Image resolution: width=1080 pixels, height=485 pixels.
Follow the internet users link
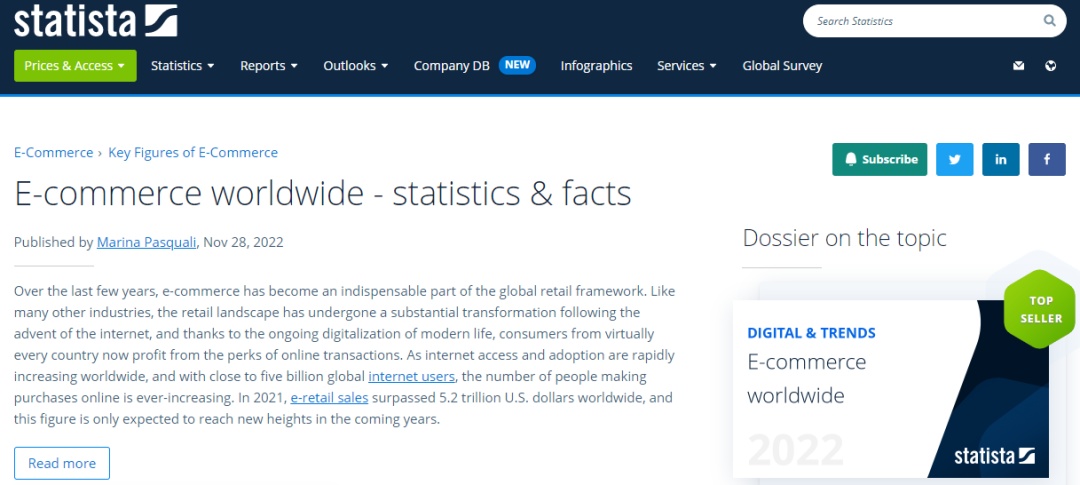click(x=411, y=377)
